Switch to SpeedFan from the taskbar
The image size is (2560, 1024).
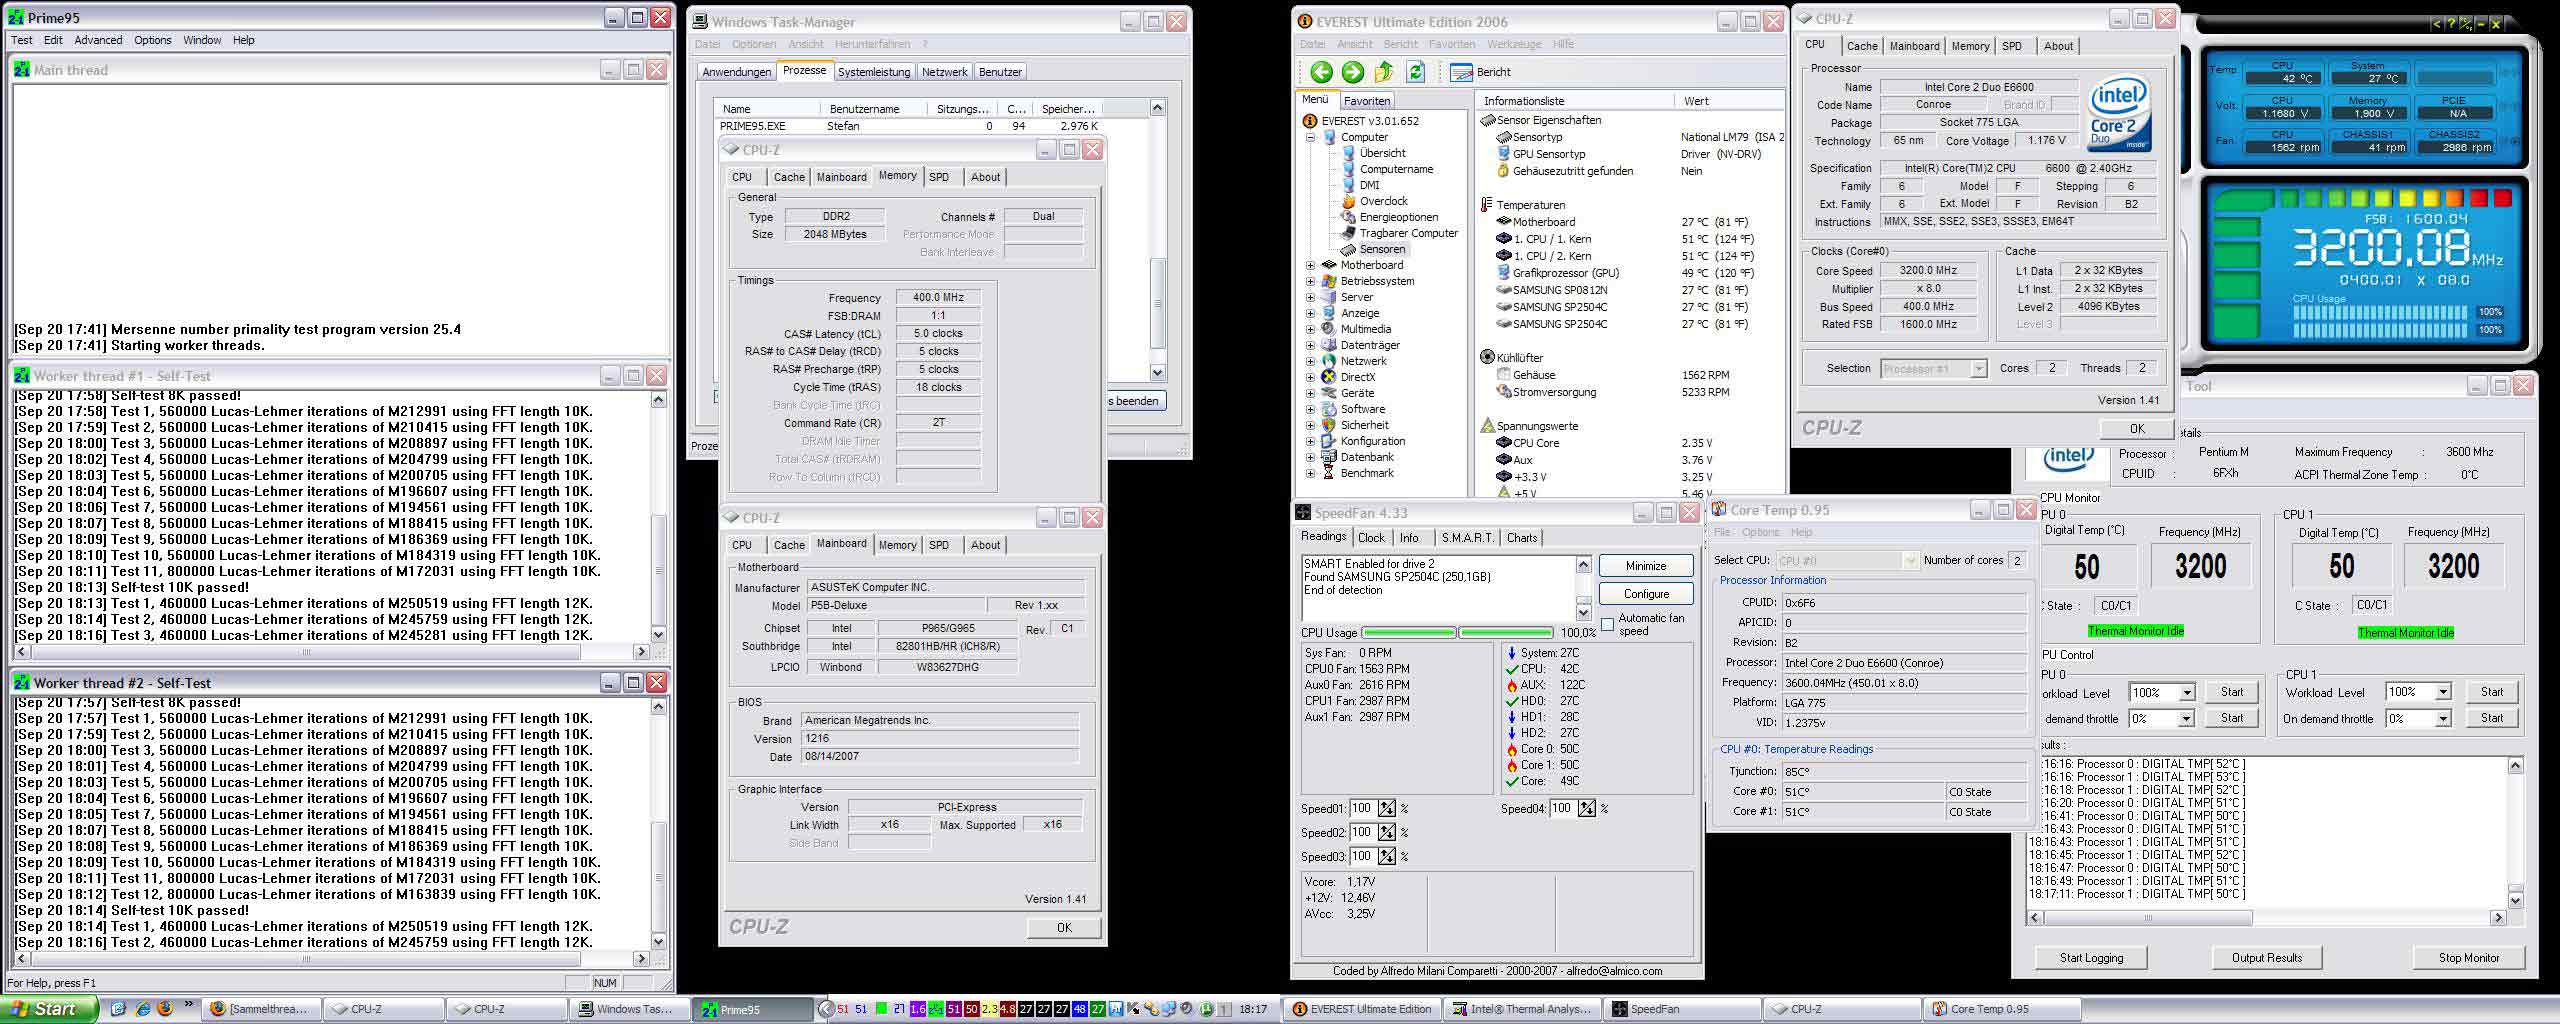pos(1681,1009)
